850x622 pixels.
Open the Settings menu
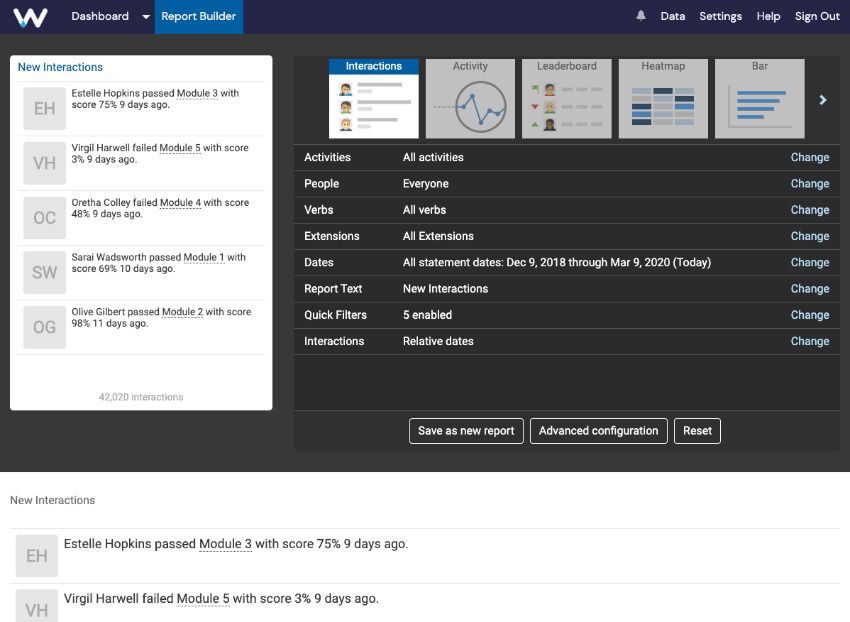pyautogui.click(x=720, y=16)
